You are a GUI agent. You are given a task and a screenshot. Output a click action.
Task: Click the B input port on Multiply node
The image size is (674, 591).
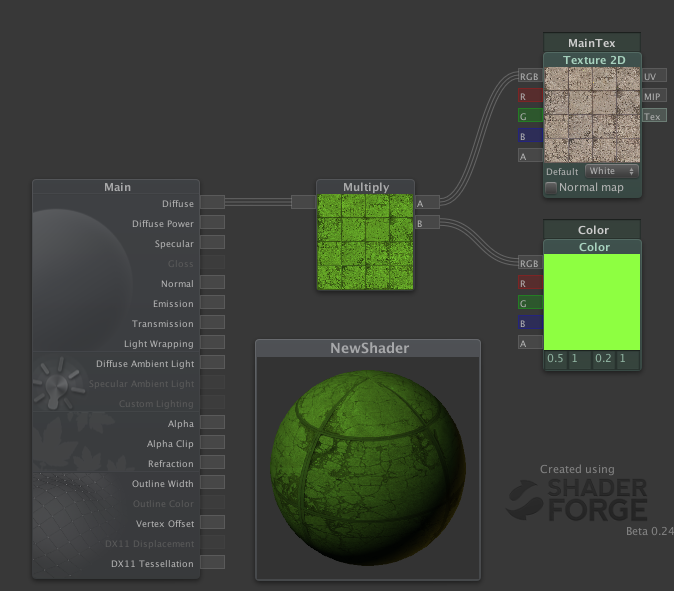[x=428, y=223]
